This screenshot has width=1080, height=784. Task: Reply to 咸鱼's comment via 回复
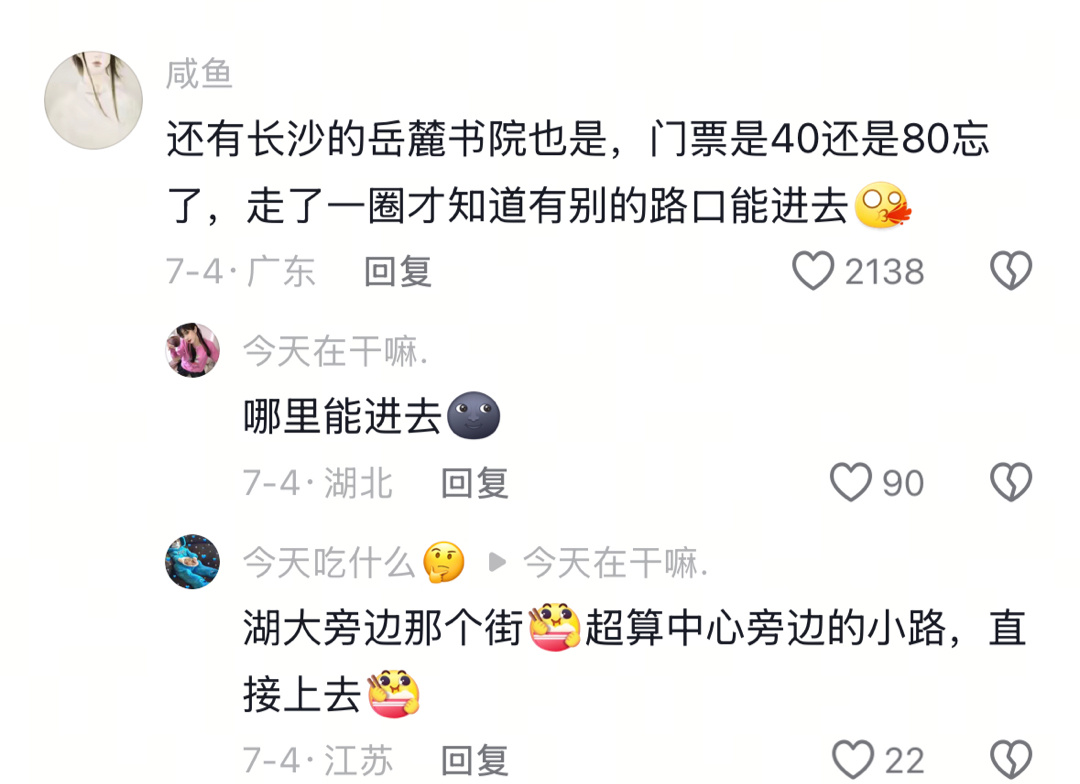[398, 271]
